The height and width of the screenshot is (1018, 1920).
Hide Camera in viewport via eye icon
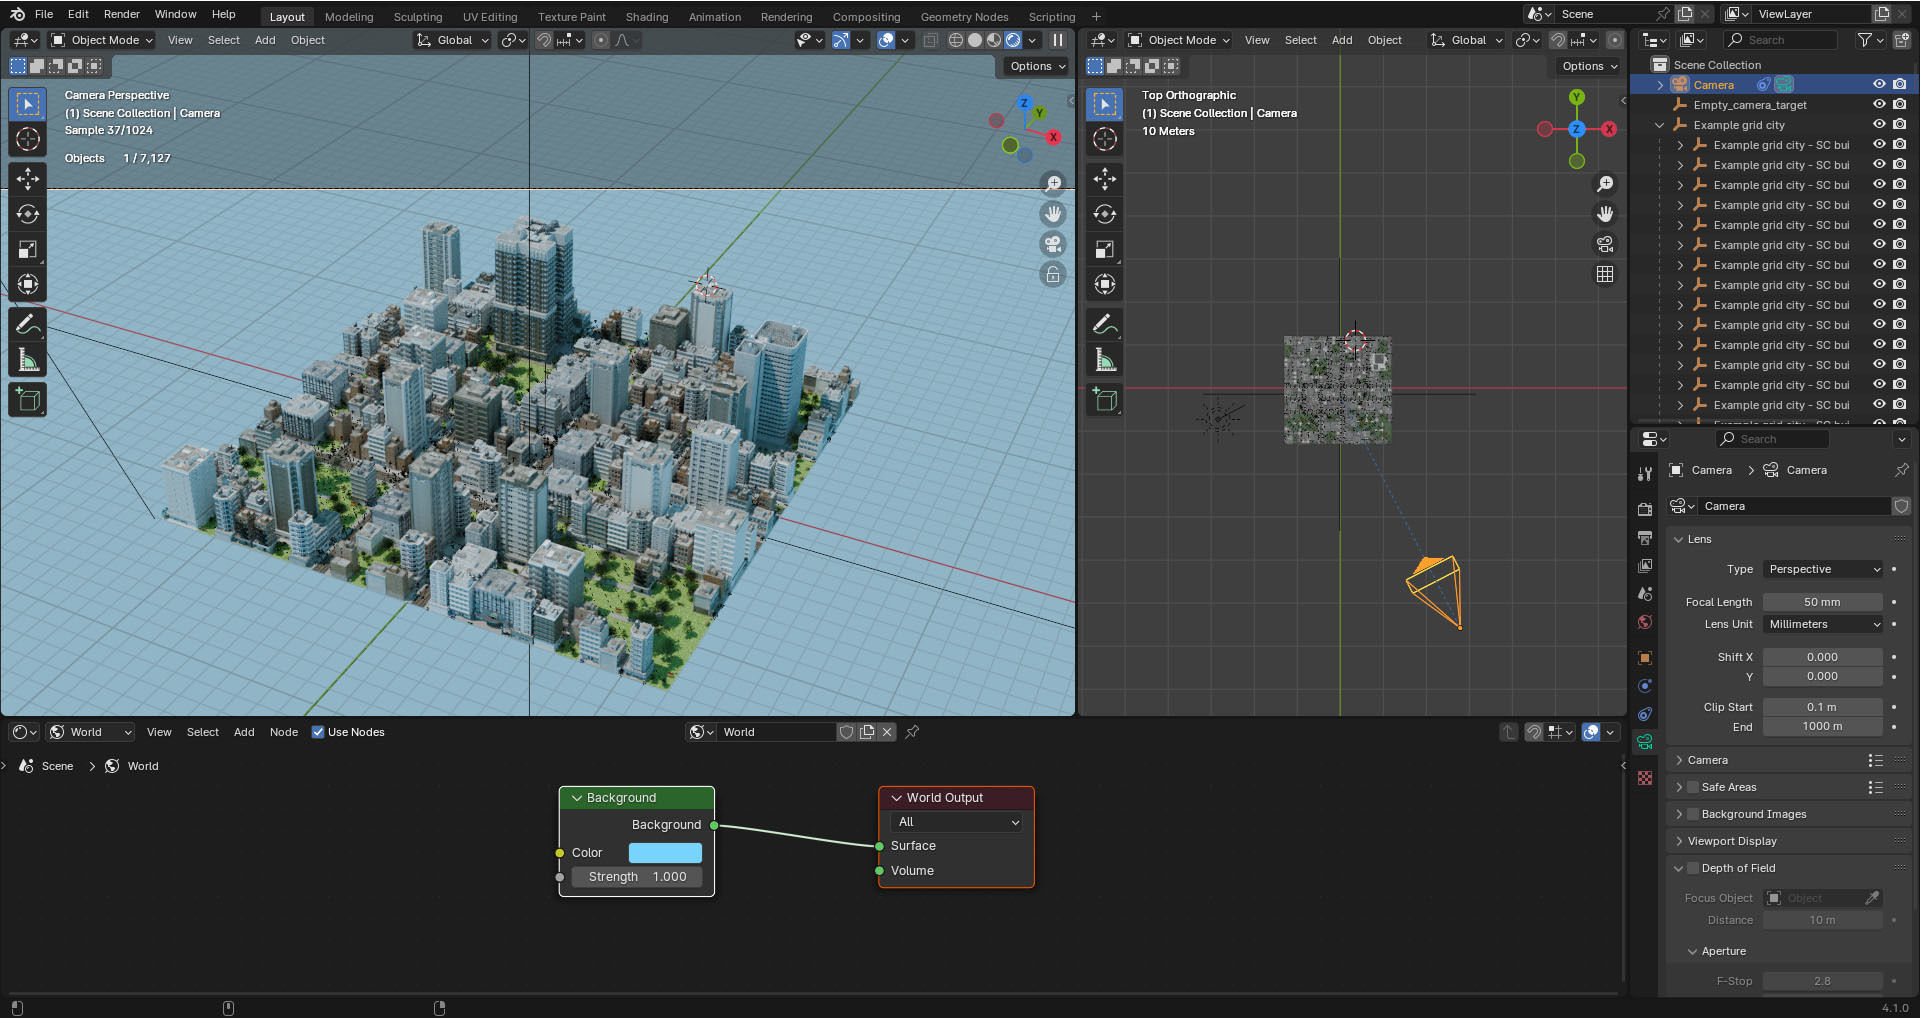tap(1879, 85)
